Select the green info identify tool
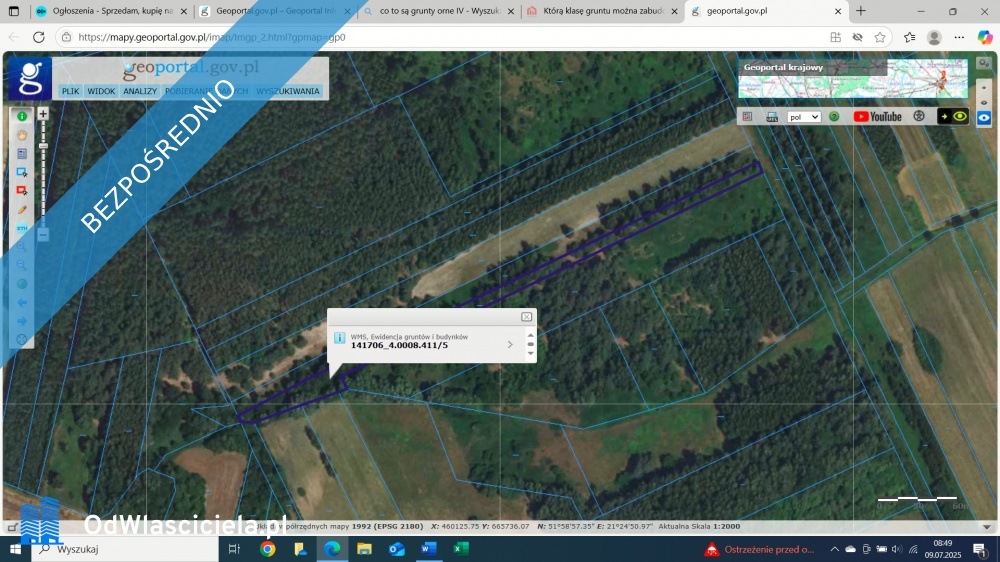Viewport: 1000px width, 562px height. (22, 116)
